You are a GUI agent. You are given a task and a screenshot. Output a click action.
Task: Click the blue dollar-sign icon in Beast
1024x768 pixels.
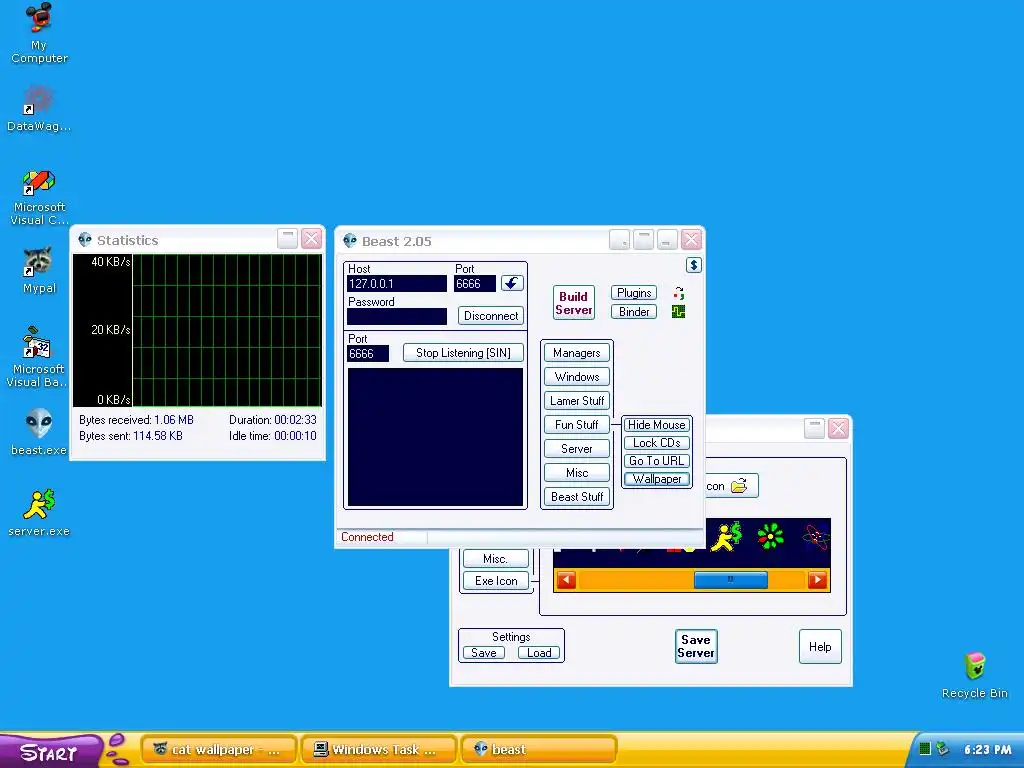694,264
